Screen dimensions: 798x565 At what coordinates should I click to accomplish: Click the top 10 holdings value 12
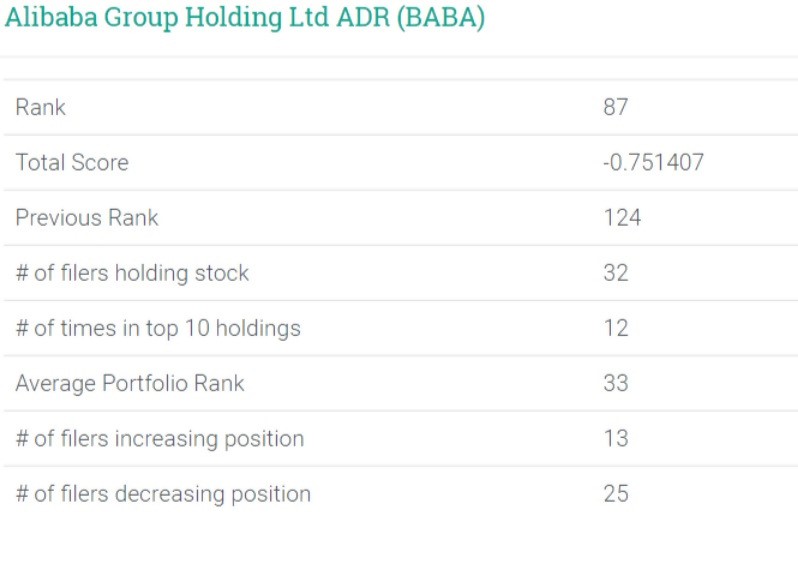coord(616,328)
